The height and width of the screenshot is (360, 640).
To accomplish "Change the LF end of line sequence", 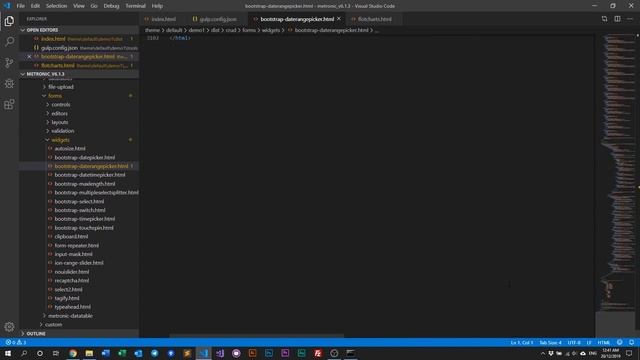I will tap(589, 342).
